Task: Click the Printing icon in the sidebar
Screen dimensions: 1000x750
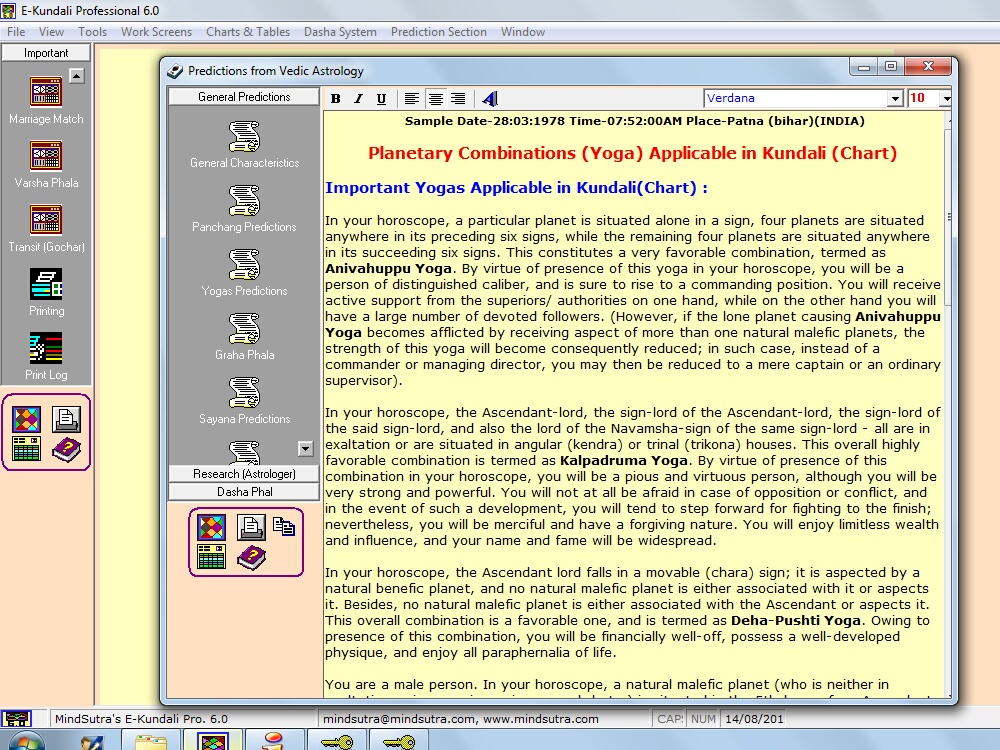Action: [46, 284]
